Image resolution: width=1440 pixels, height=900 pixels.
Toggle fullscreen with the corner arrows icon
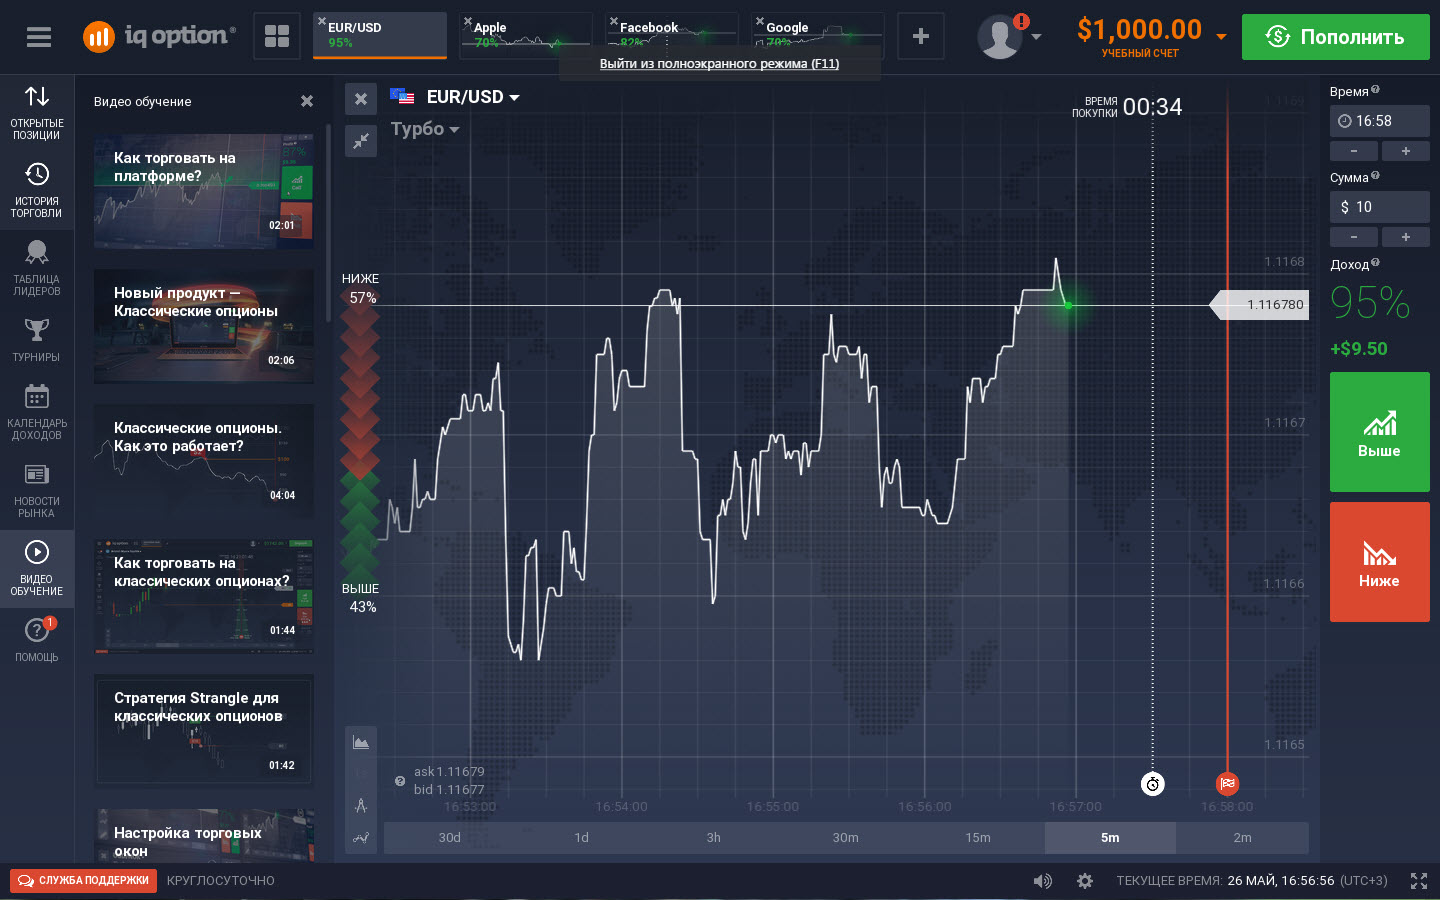point(1419,881)
